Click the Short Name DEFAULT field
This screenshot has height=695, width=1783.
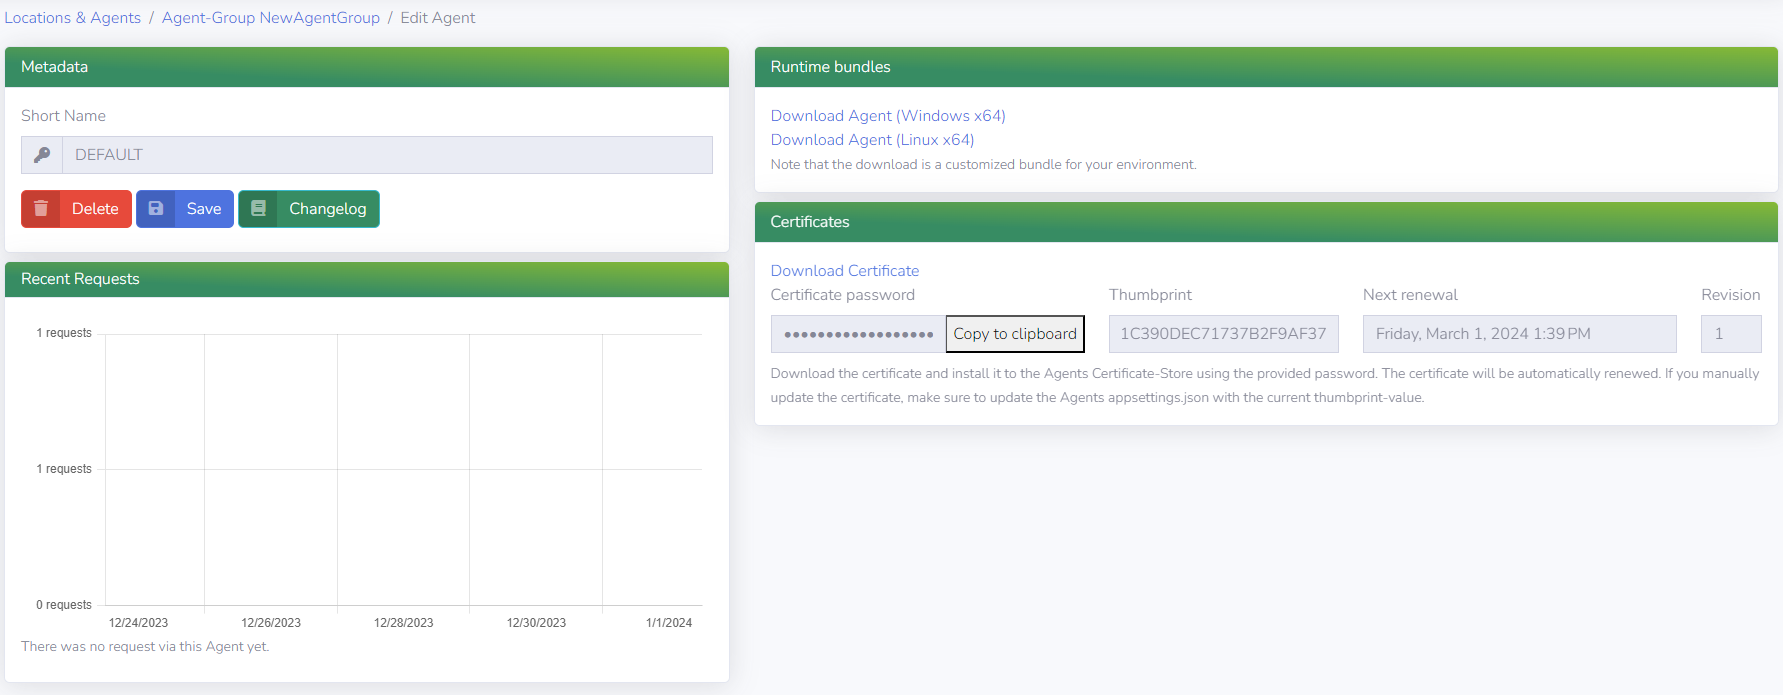pyautogui.click(x=386, y=155)
